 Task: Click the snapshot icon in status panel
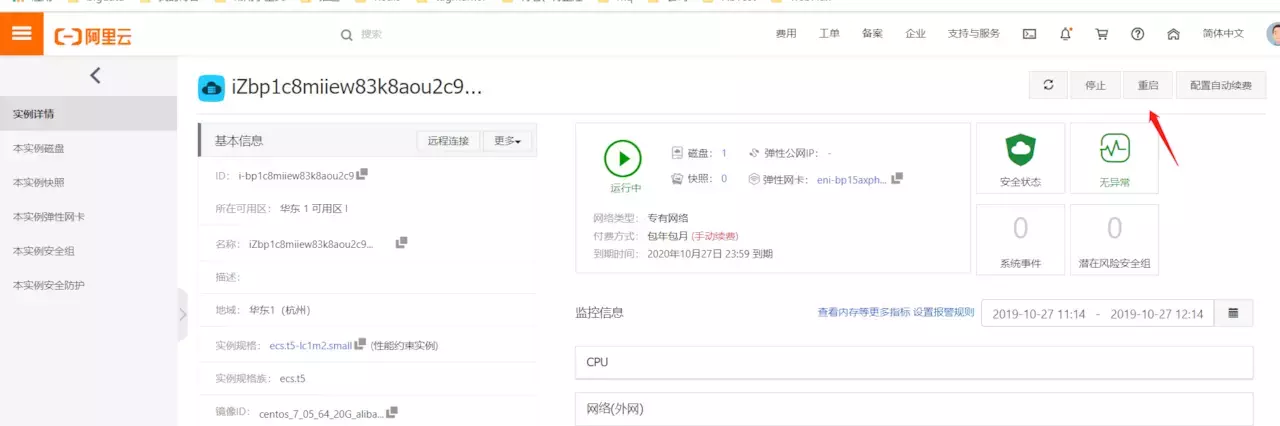coord(678,178)
